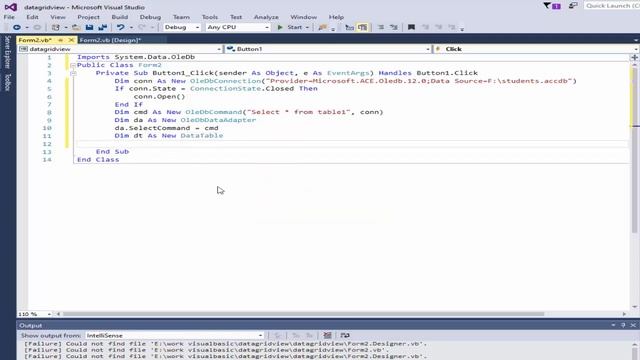Open the arrow beside Start button
Screen dimensions: 640x360
pyautogui.click(x=307, y=27)
